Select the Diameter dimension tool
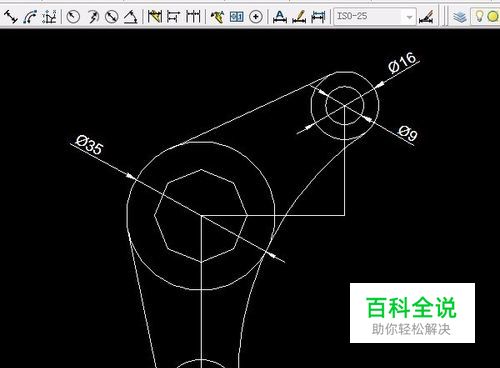 click(112, 16)
